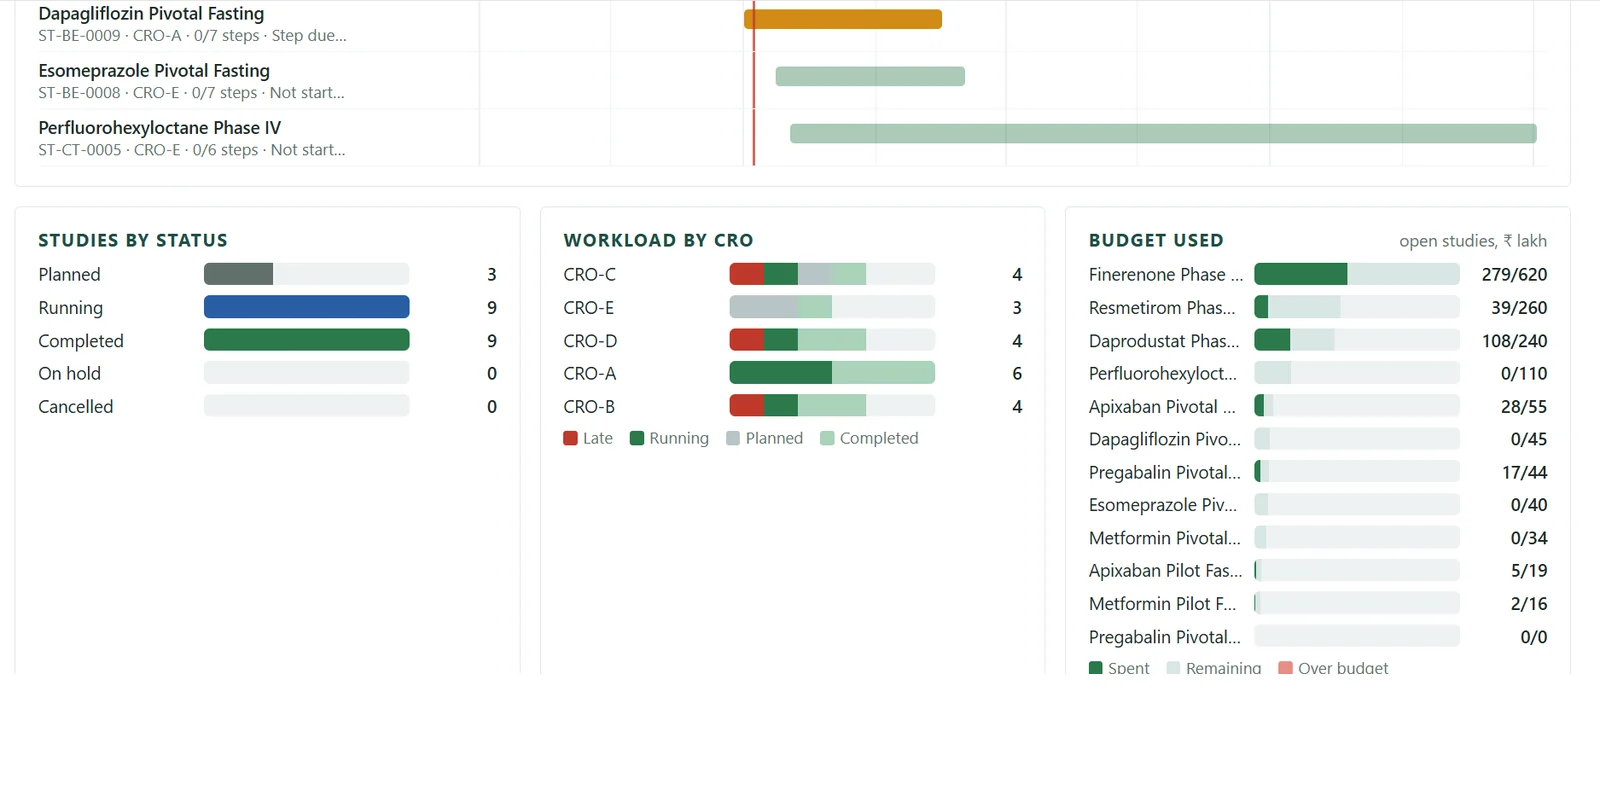Click the ST-BE-0009 study details line
1600x800 pixels.
[x=192, y=35]
